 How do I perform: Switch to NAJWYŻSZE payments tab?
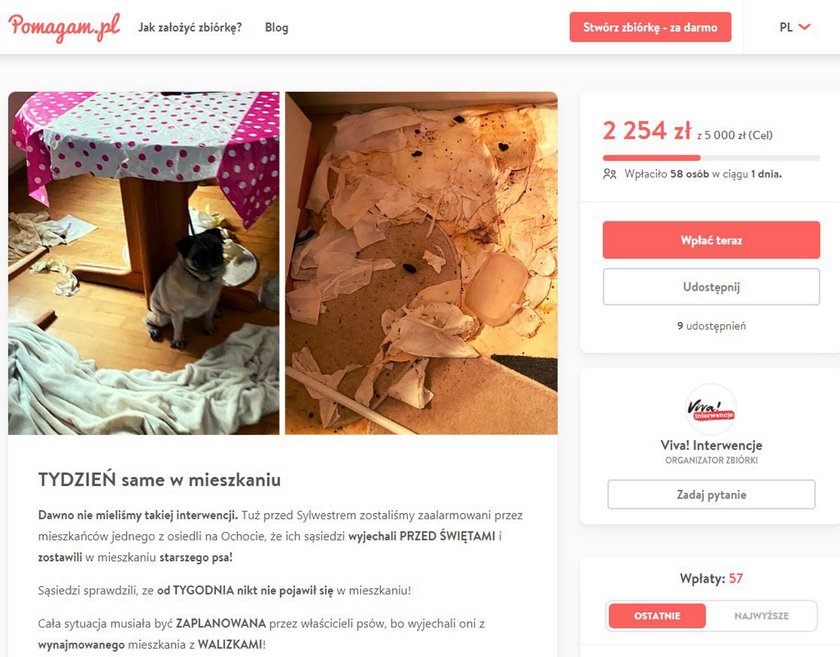tap(761, 616)
